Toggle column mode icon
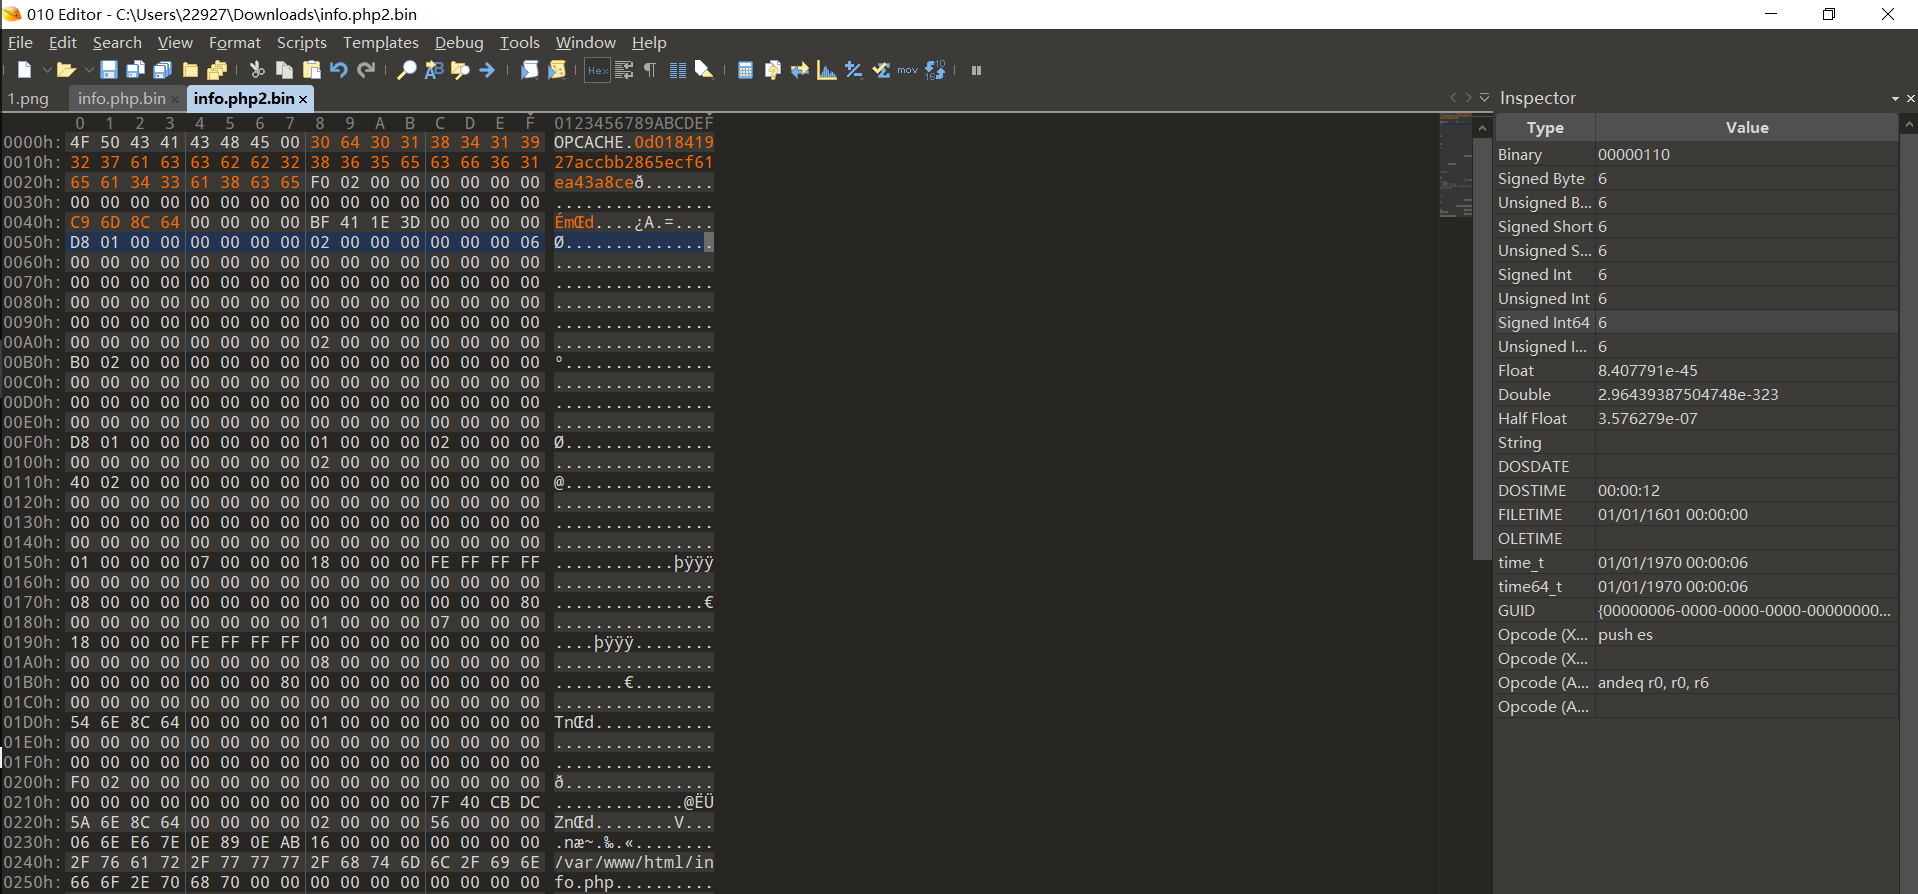 [x=677, y=70]
